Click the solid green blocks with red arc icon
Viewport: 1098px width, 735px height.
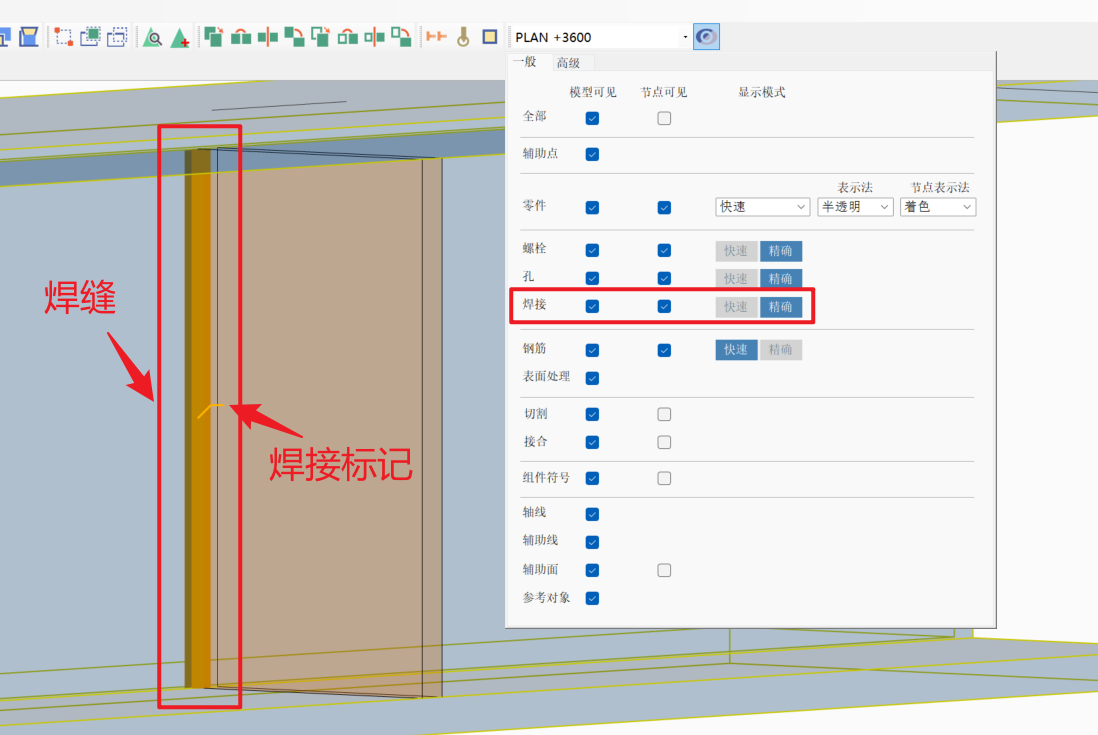coord(241,36)
